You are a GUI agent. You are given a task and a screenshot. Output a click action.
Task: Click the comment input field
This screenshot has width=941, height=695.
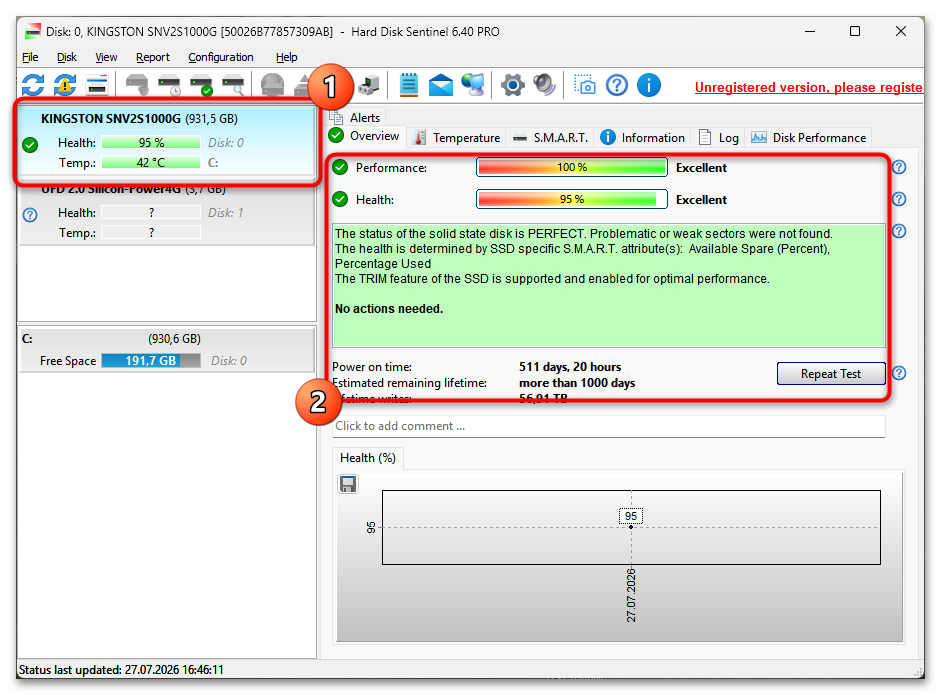point(609,426)
